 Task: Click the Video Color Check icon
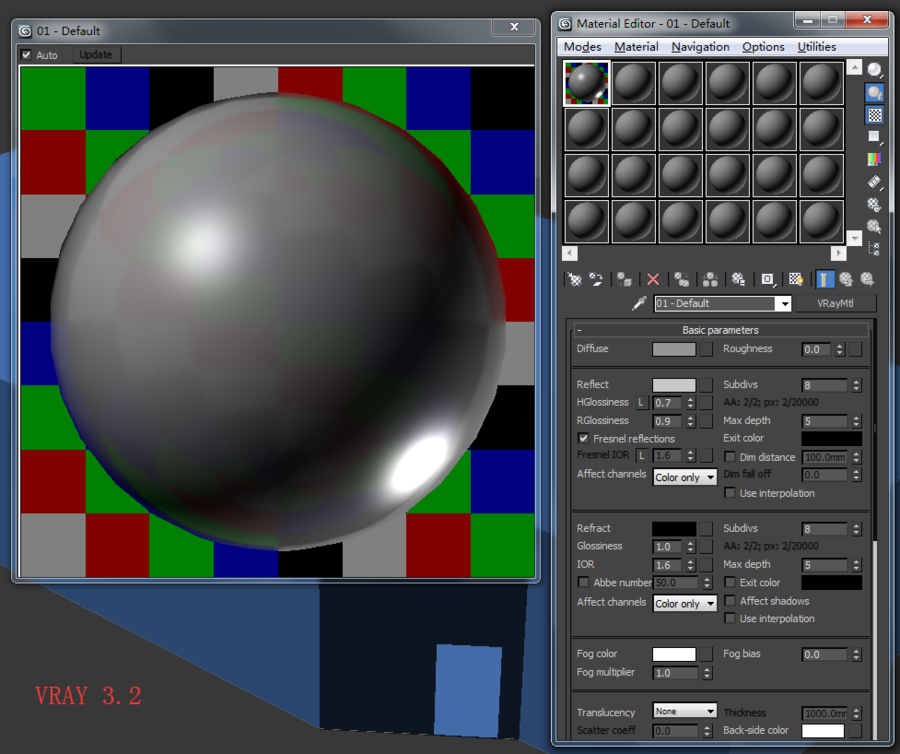coord(874,159)
